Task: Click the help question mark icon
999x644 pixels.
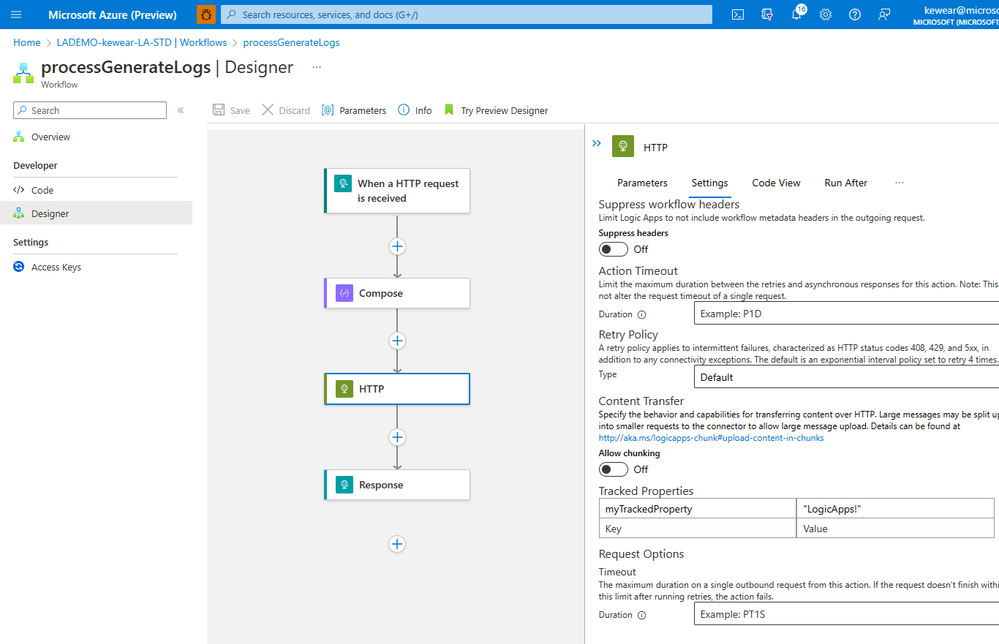Action: pyautogui.click(x=855, y=15)
